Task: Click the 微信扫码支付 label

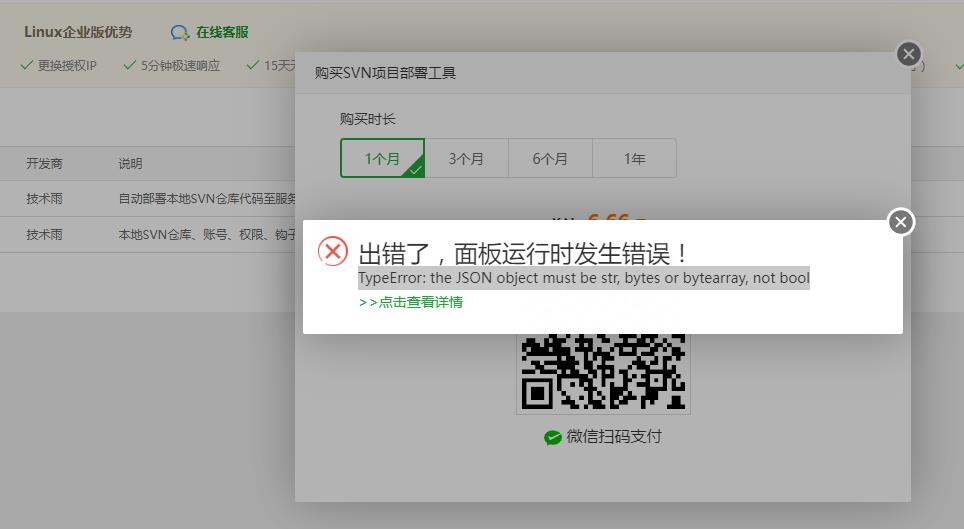Action: click(x=614, y=437)
